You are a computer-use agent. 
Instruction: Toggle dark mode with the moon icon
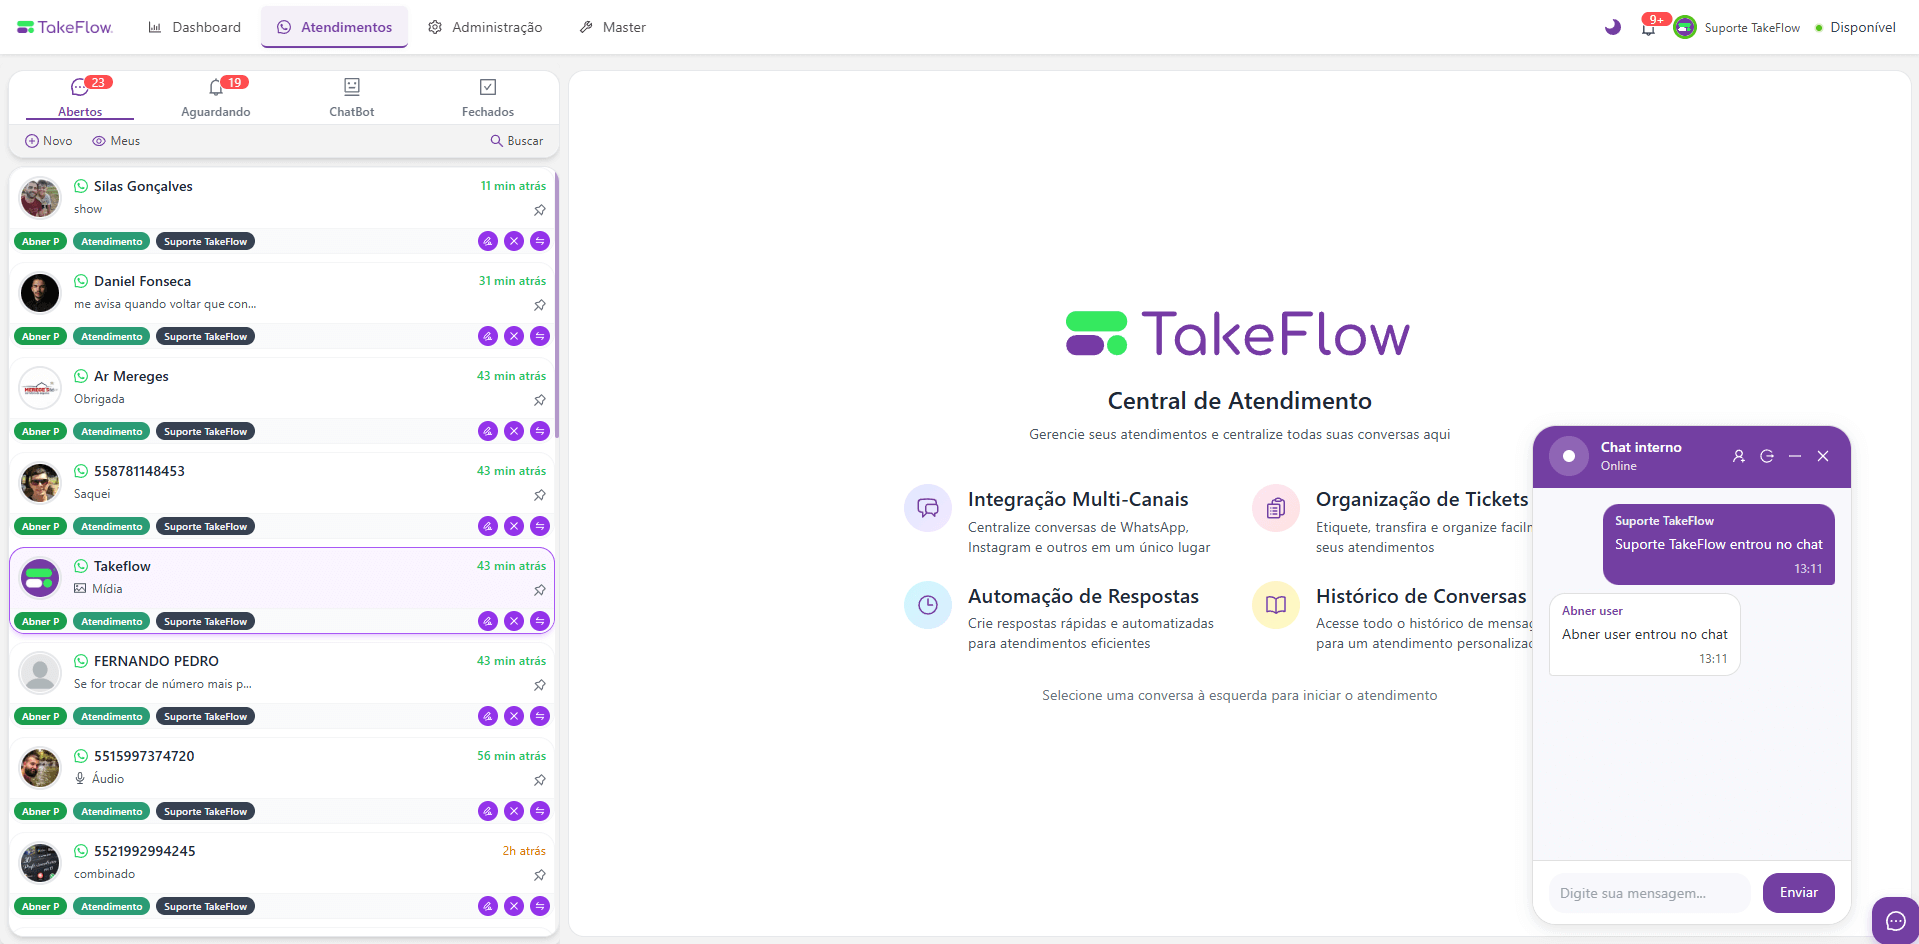(x=1611, y=27)
